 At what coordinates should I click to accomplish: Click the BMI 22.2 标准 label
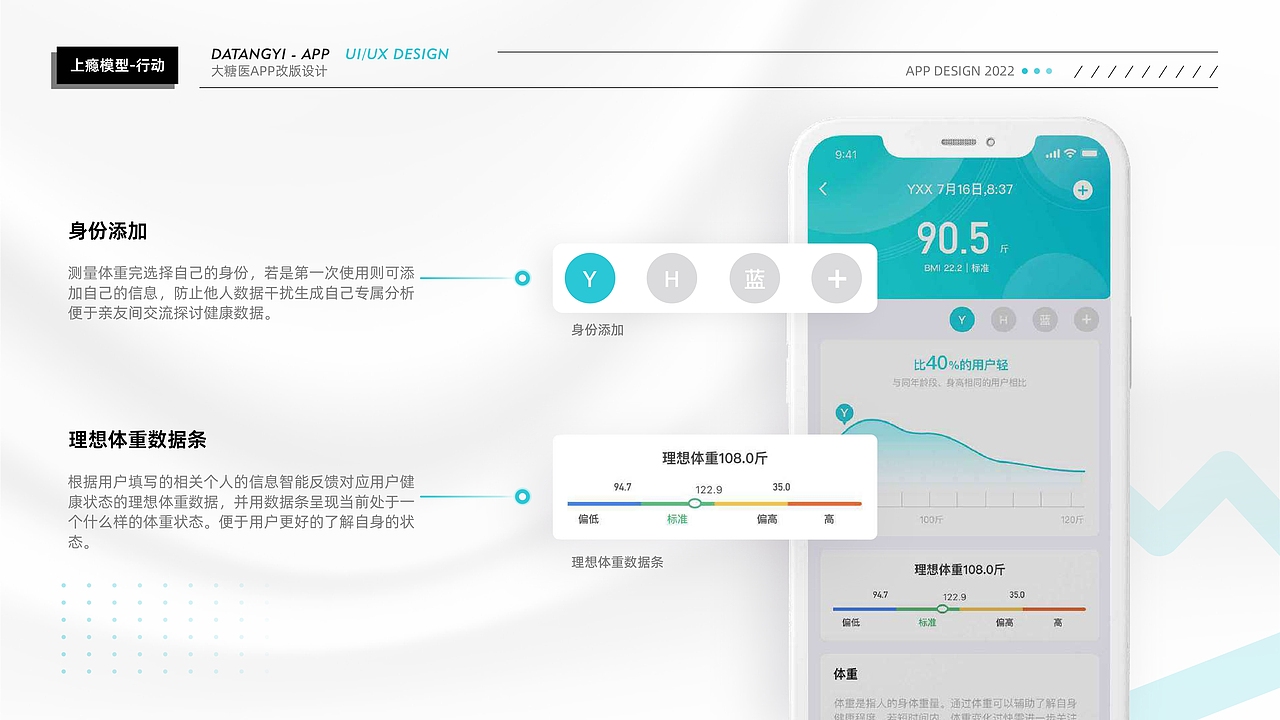tap(956, 268)
